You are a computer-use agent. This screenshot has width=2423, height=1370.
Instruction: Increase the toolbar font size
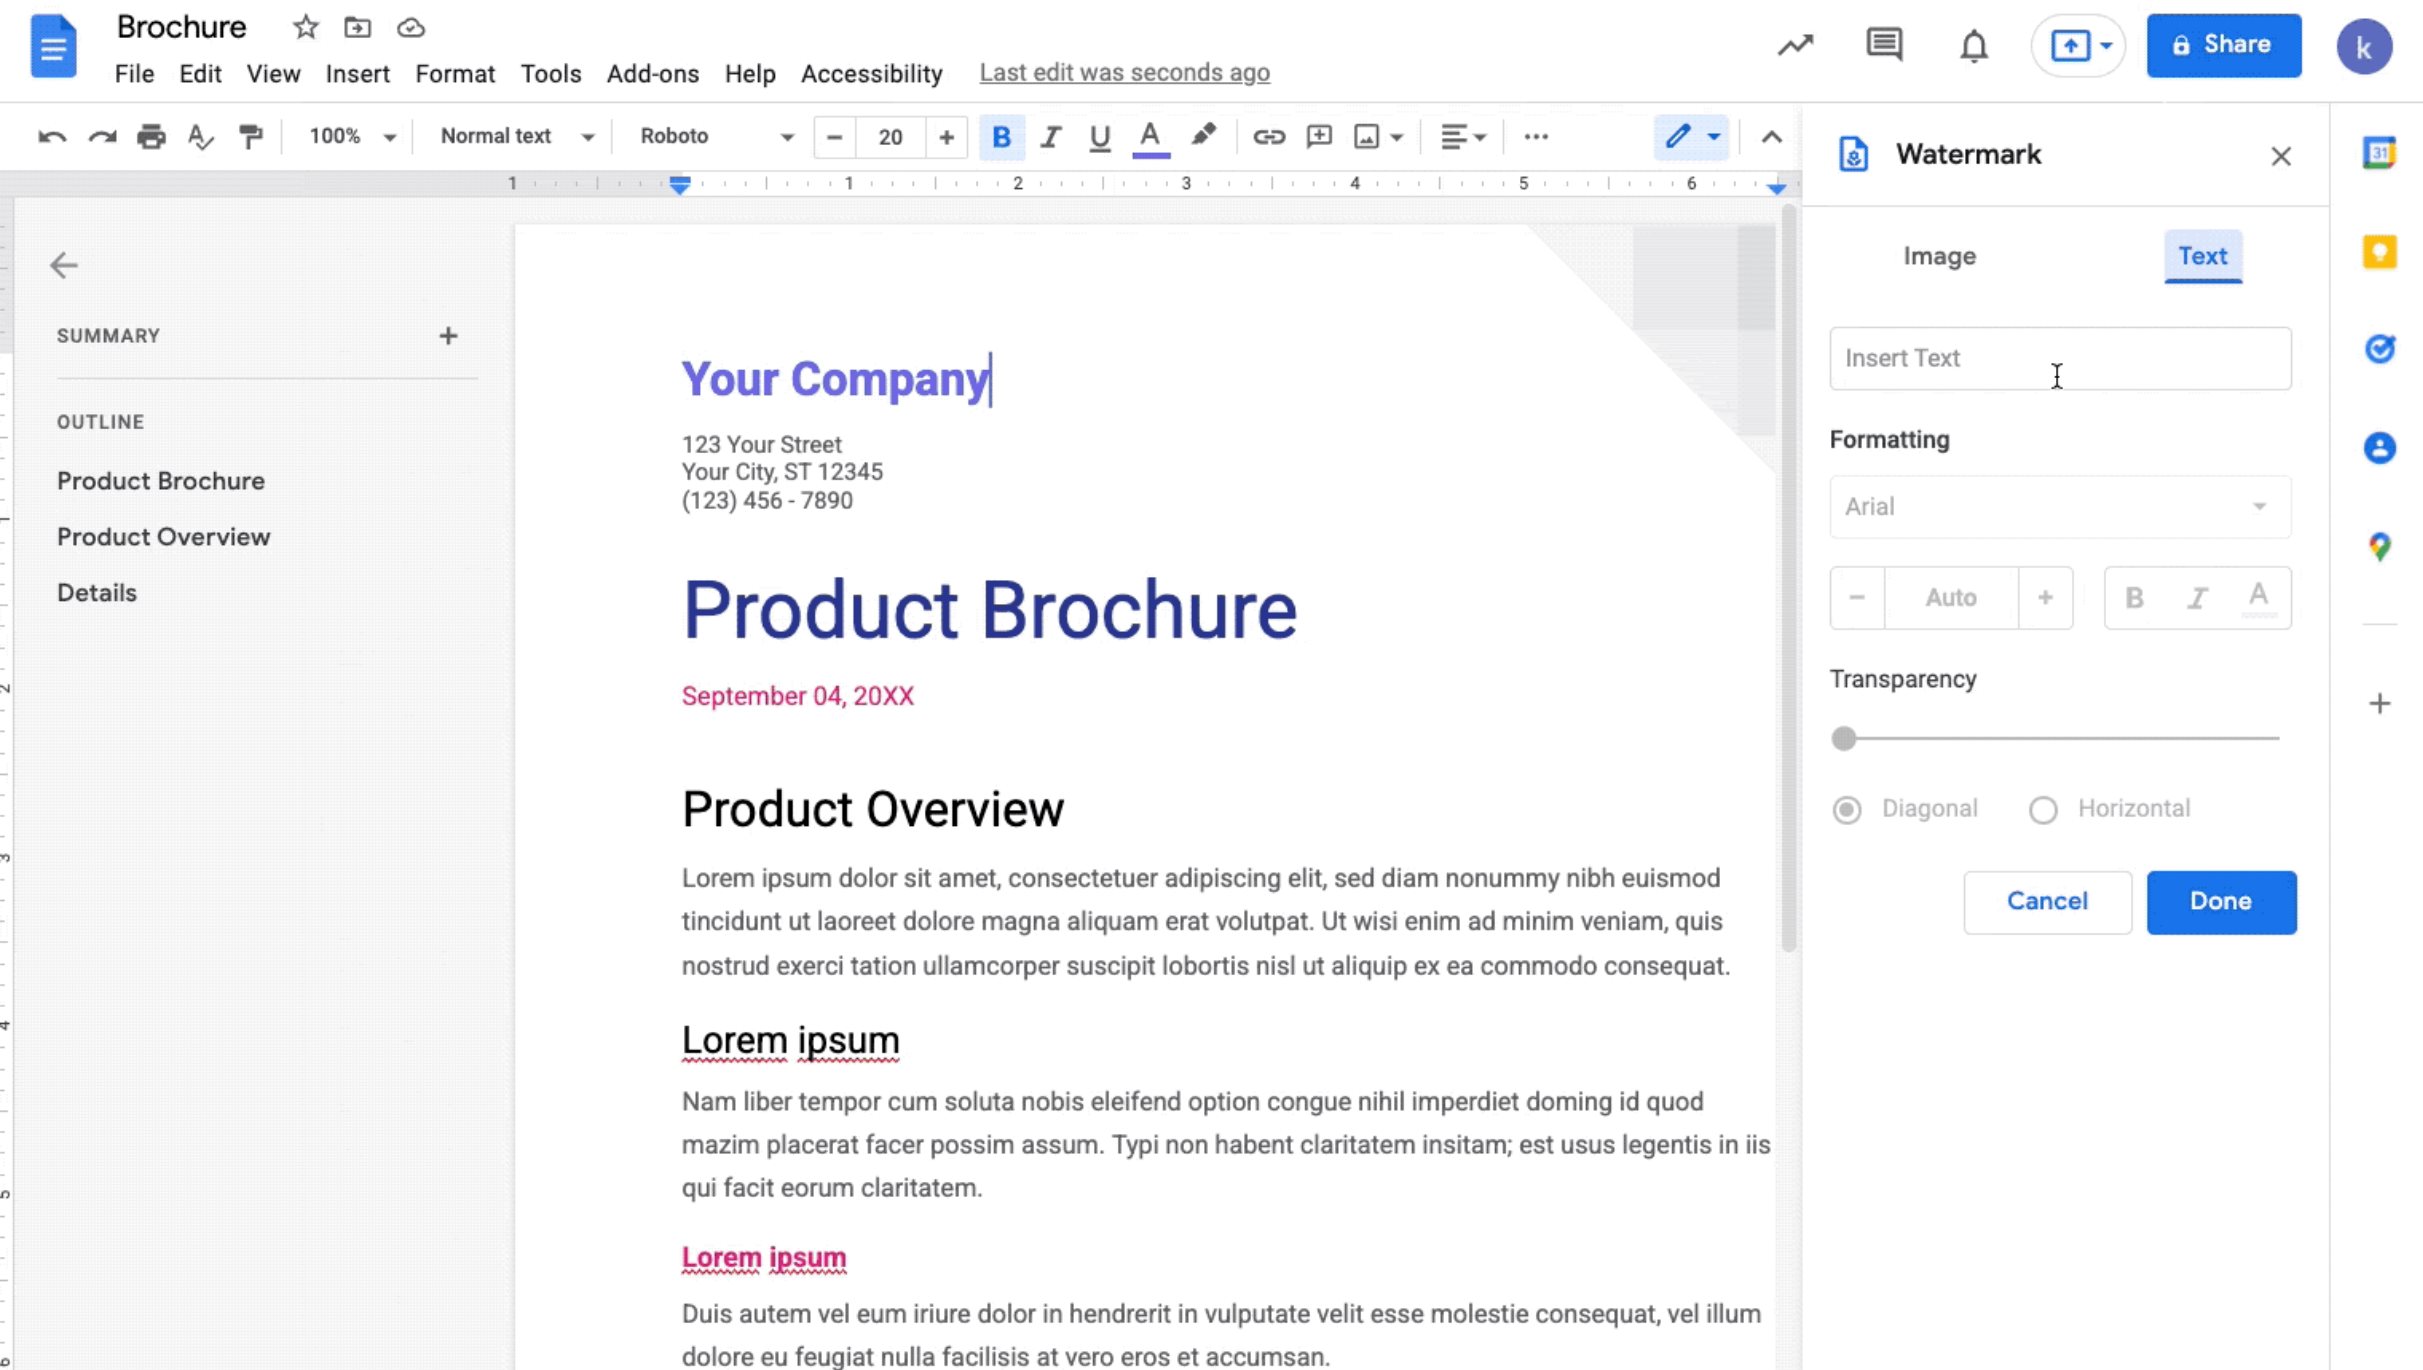tap(946, 137)
